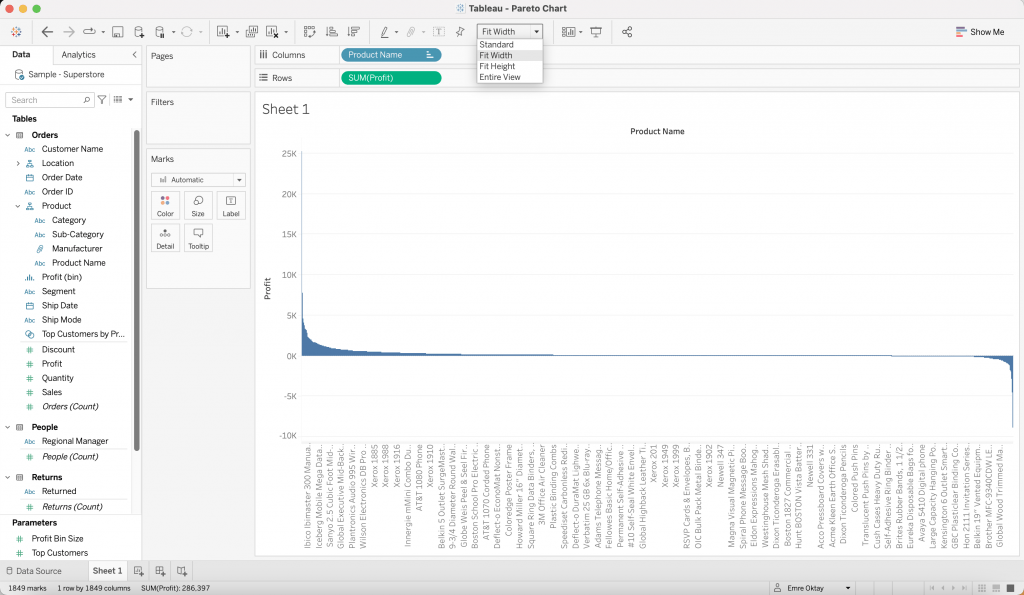
Task: Open Presentation Mode from the toolbar
Action: [x=596, y=32]
